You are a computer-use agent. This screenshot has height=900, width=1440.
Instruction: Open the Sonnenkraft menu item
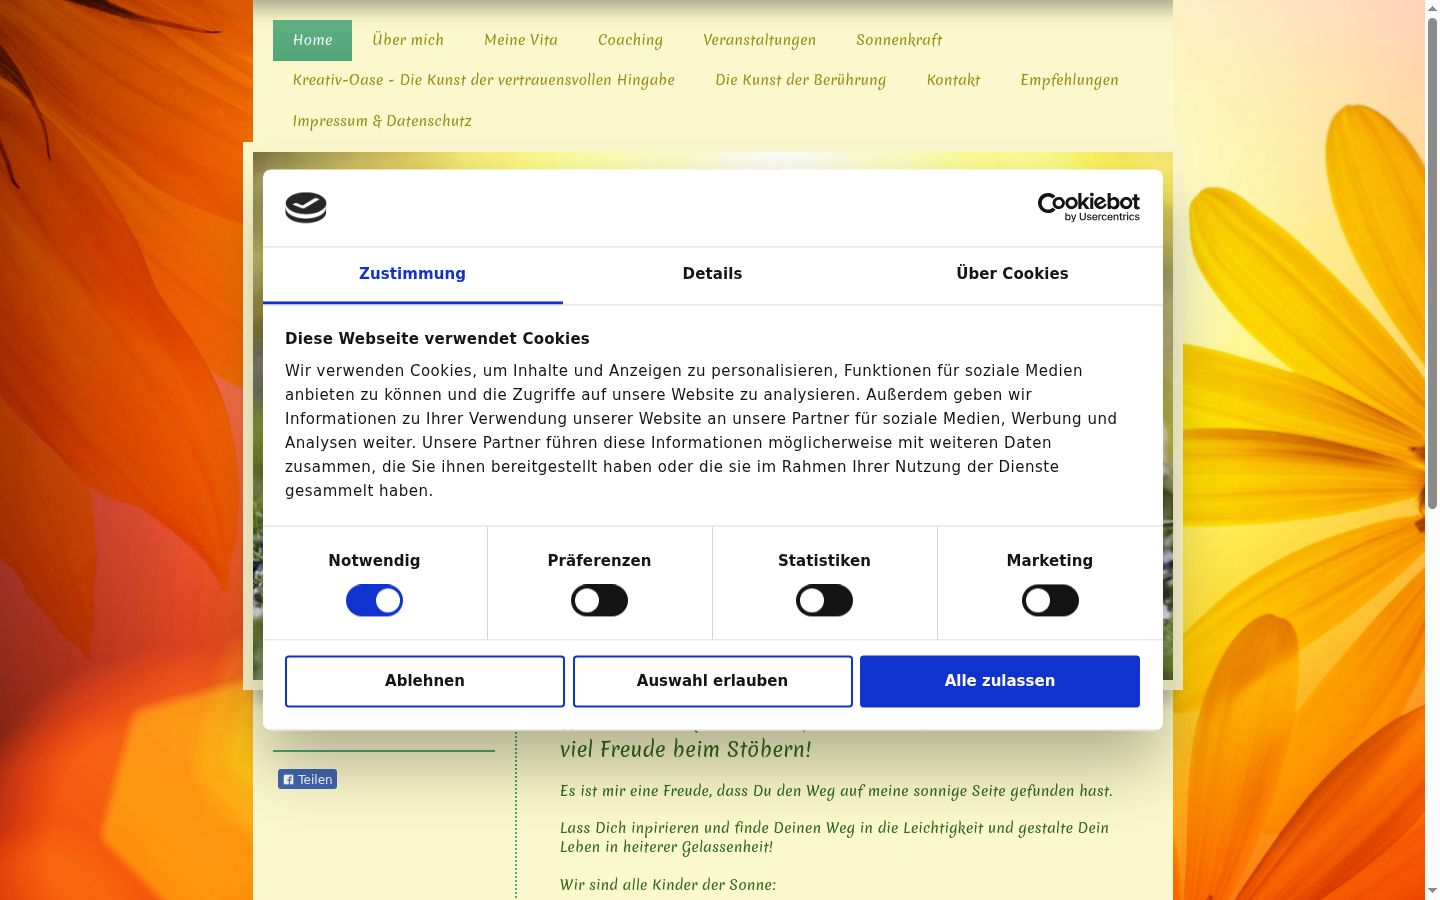pyautogui.click(x=899, y=40)
